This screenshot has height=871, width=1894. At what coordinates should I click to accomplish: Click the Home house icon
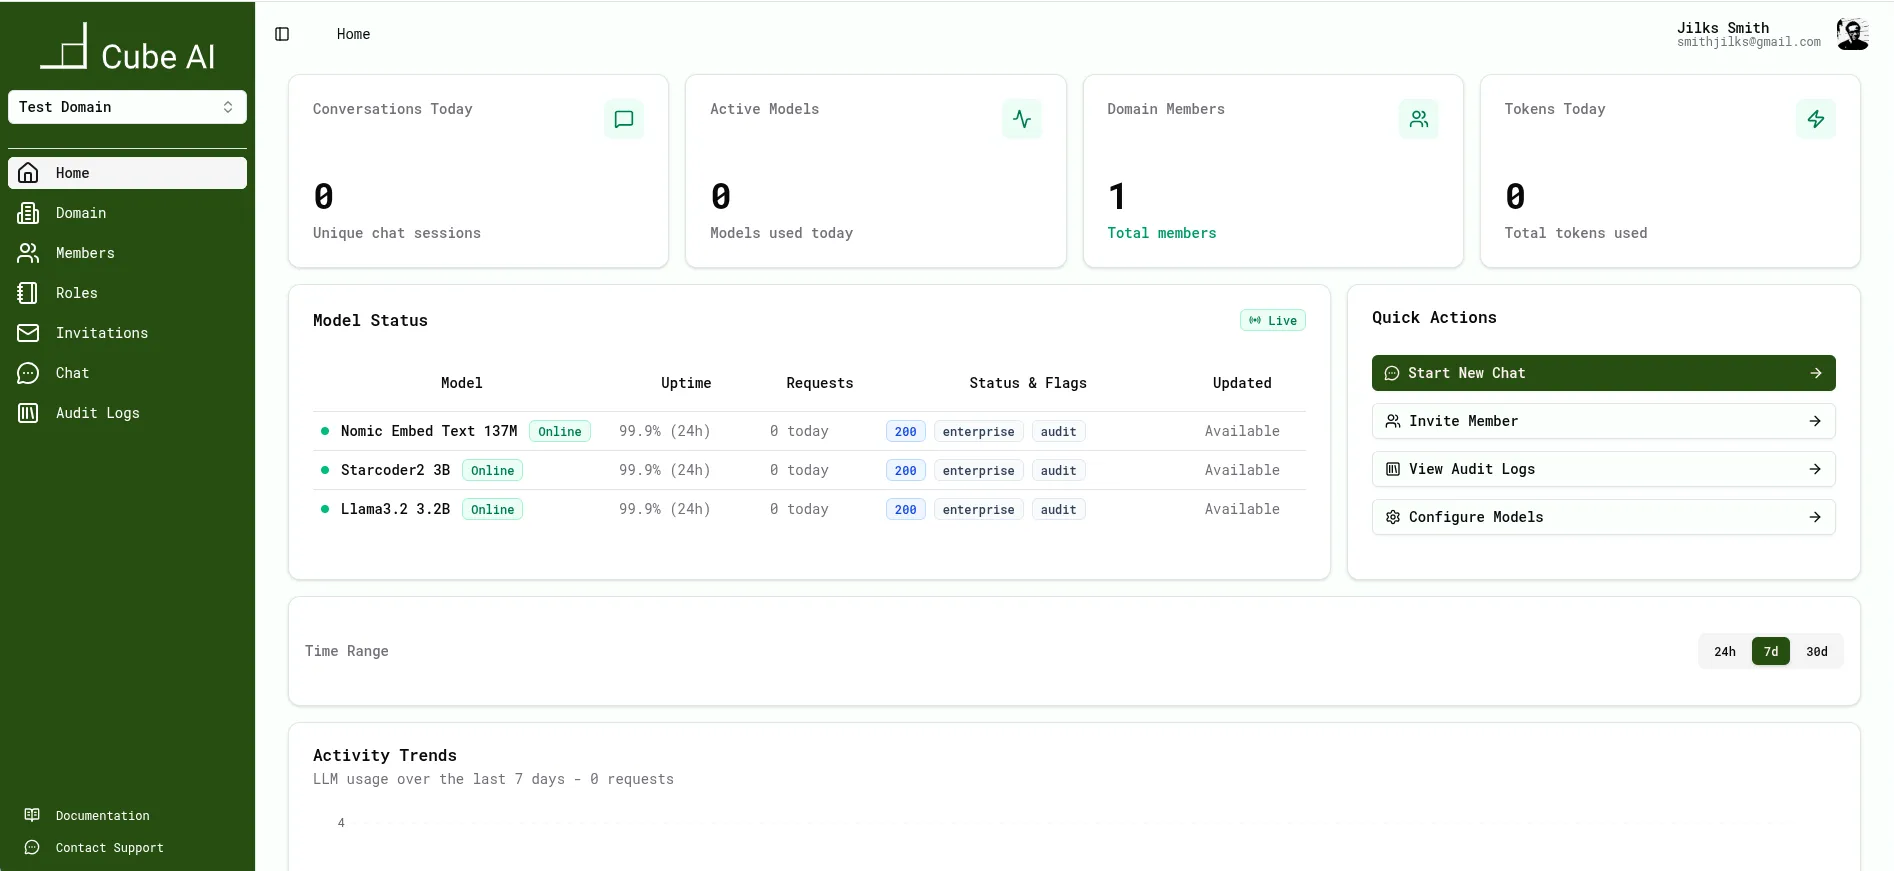click(x=28, y=173)
